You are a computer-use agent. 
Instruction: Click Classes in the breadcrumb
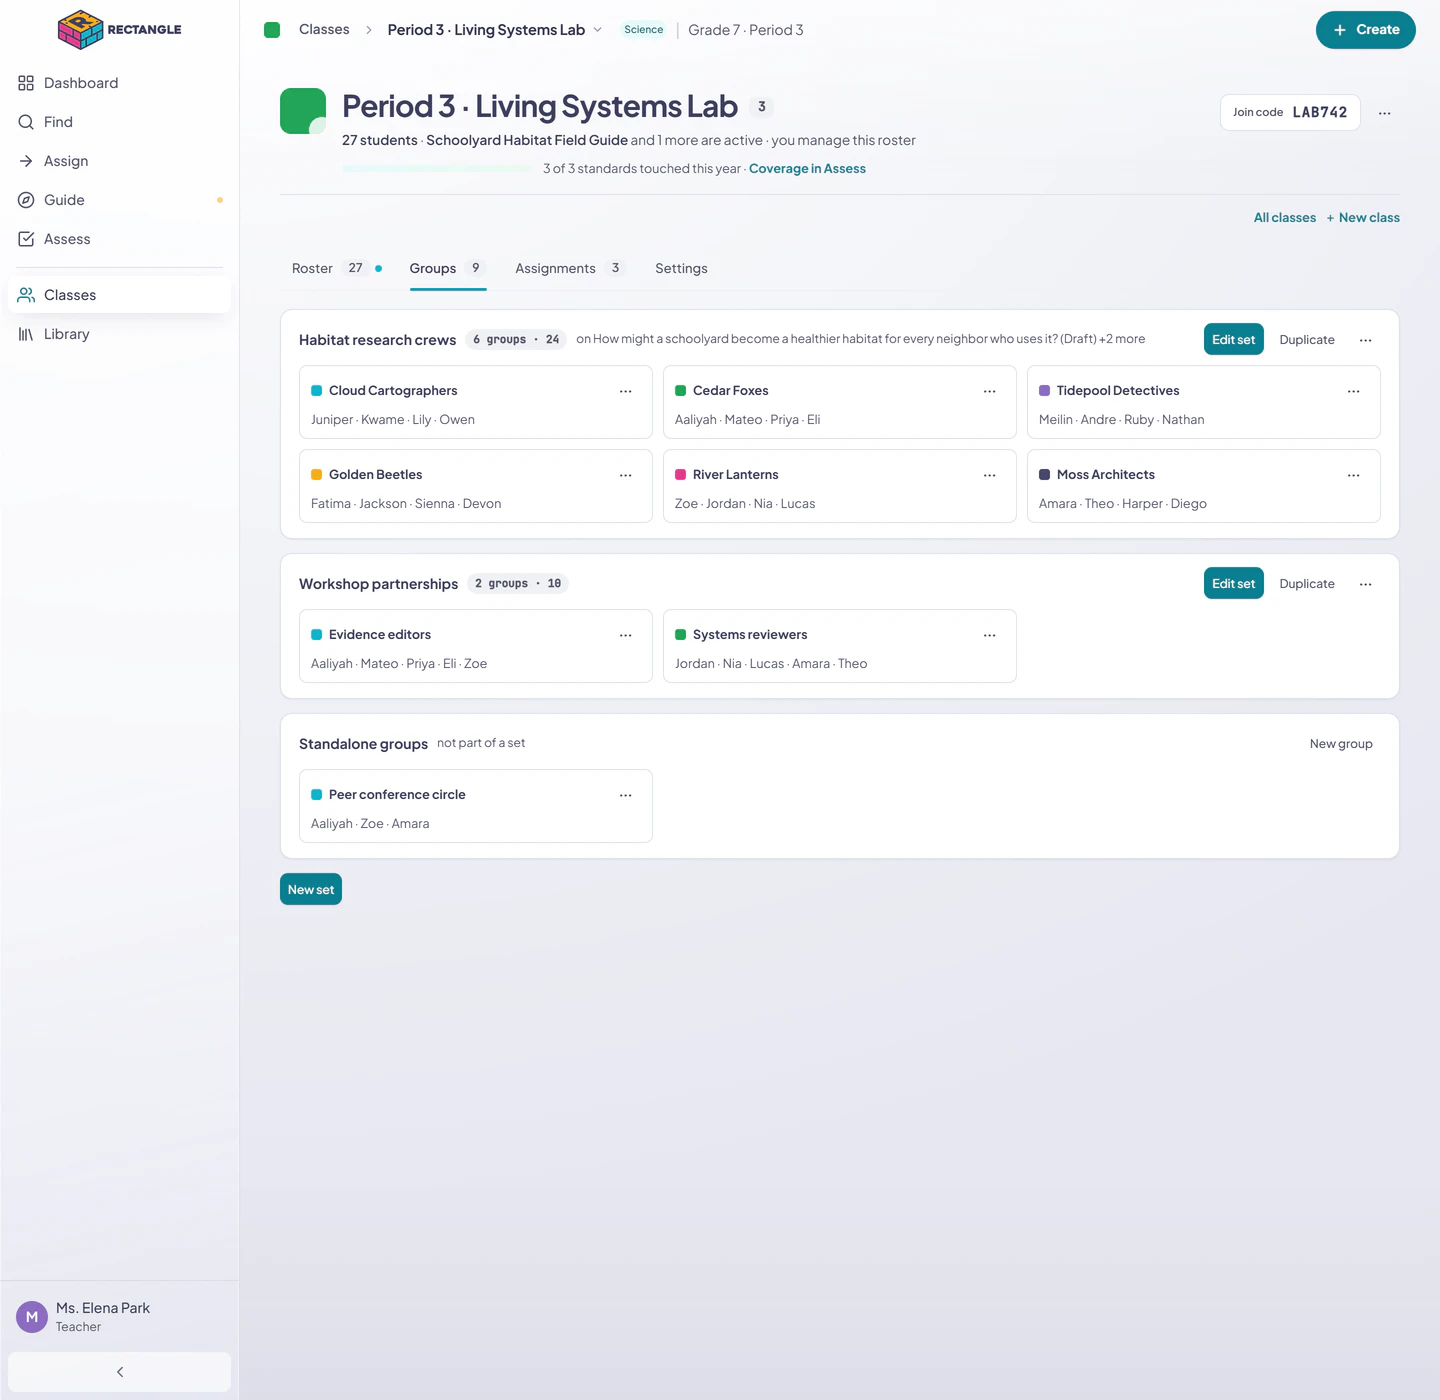(324, 30)
